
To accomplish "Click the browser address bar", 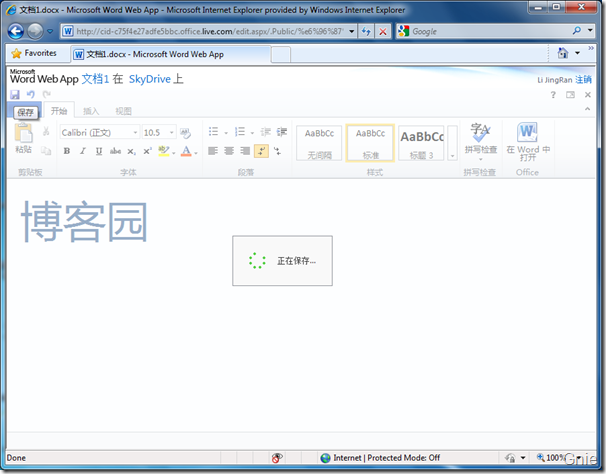I will tap(209, 31).
